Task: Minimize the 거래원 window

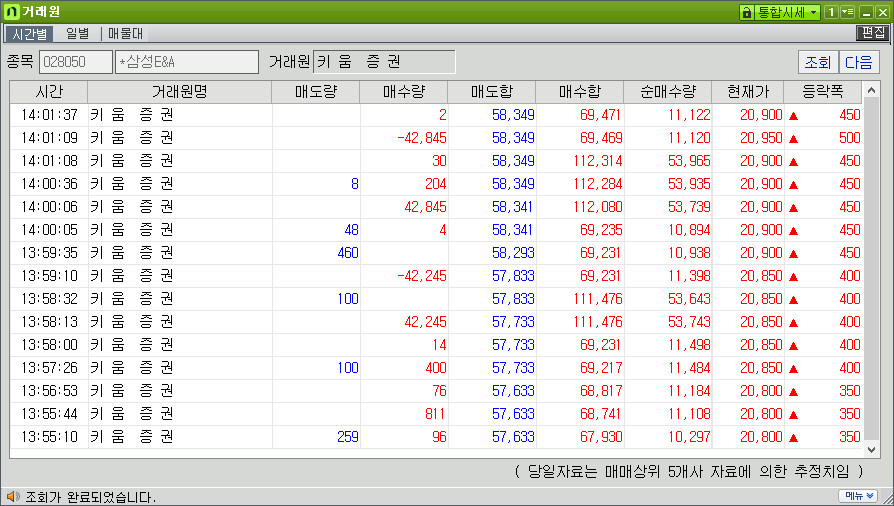Action: [866, 12]
